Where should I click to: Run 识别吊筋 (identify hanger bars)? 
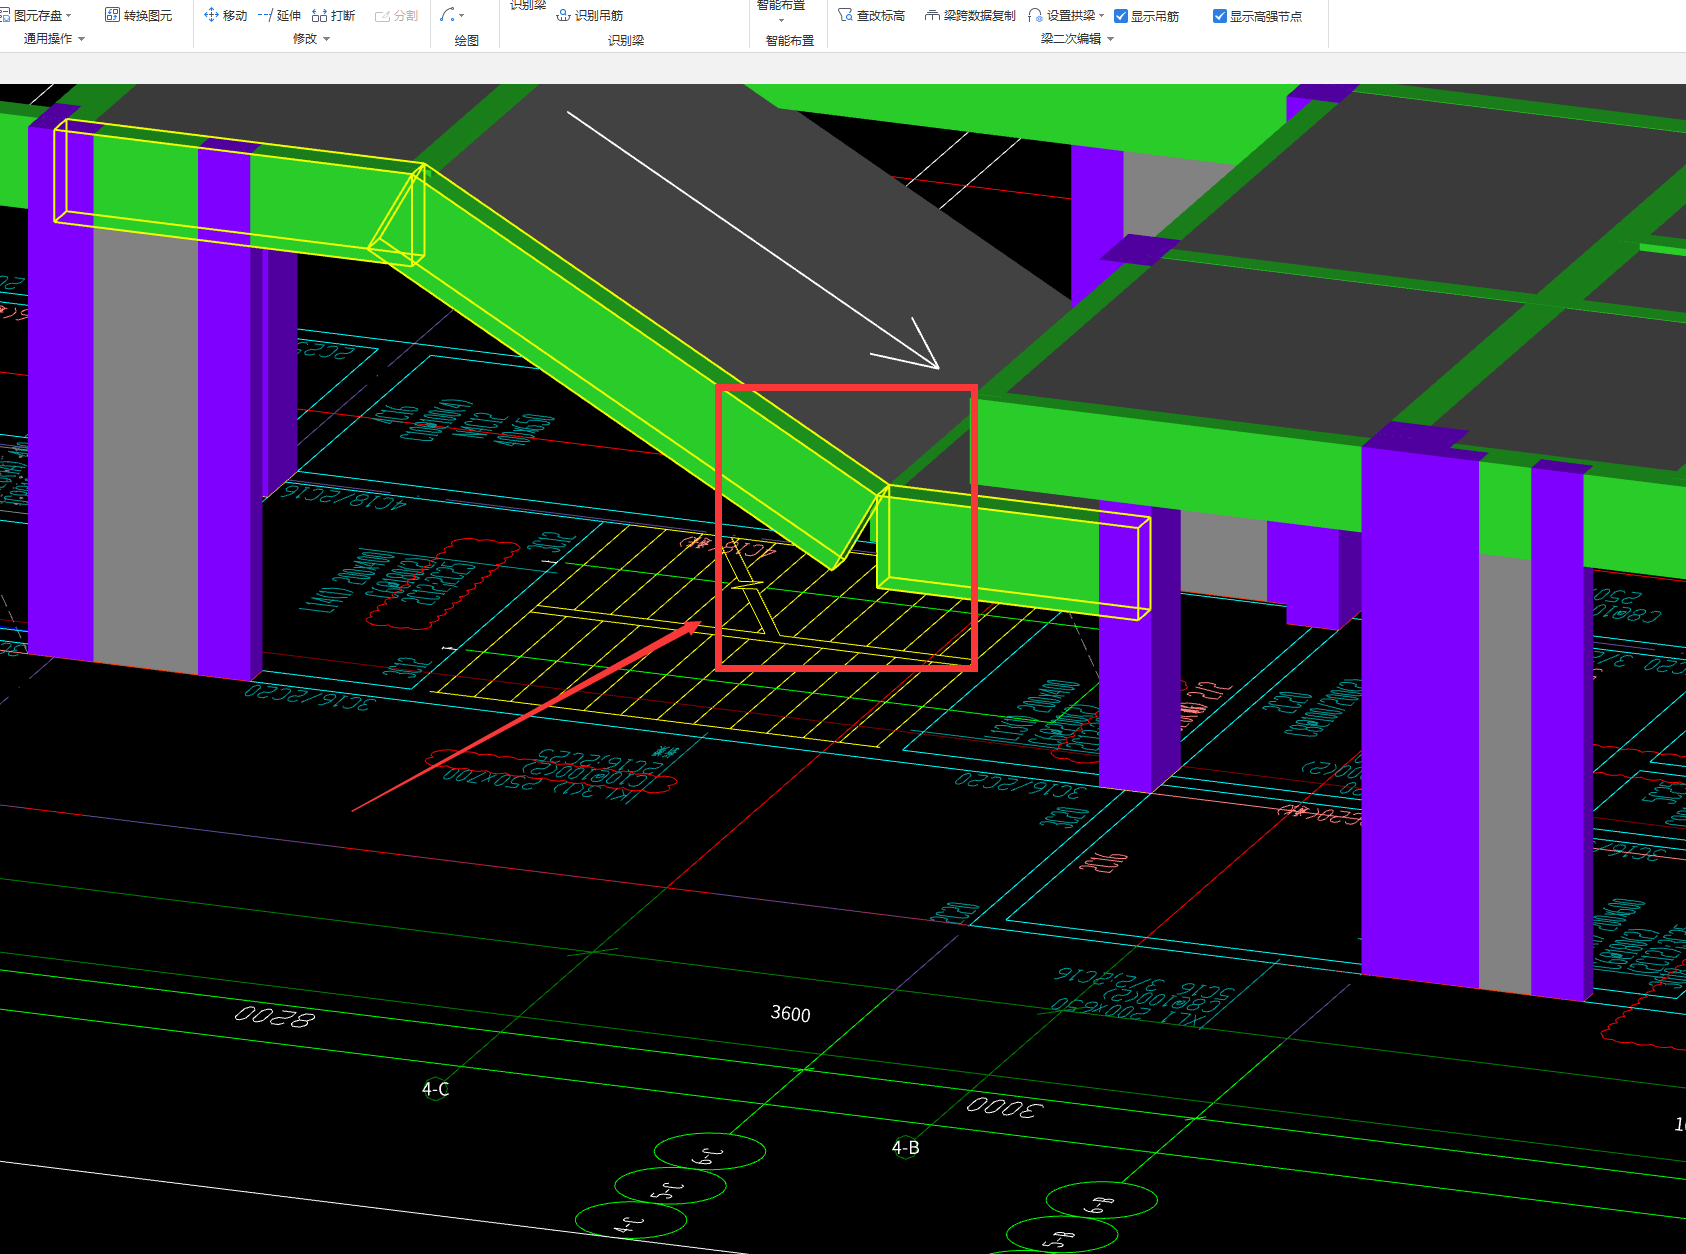tap(590, 15)
